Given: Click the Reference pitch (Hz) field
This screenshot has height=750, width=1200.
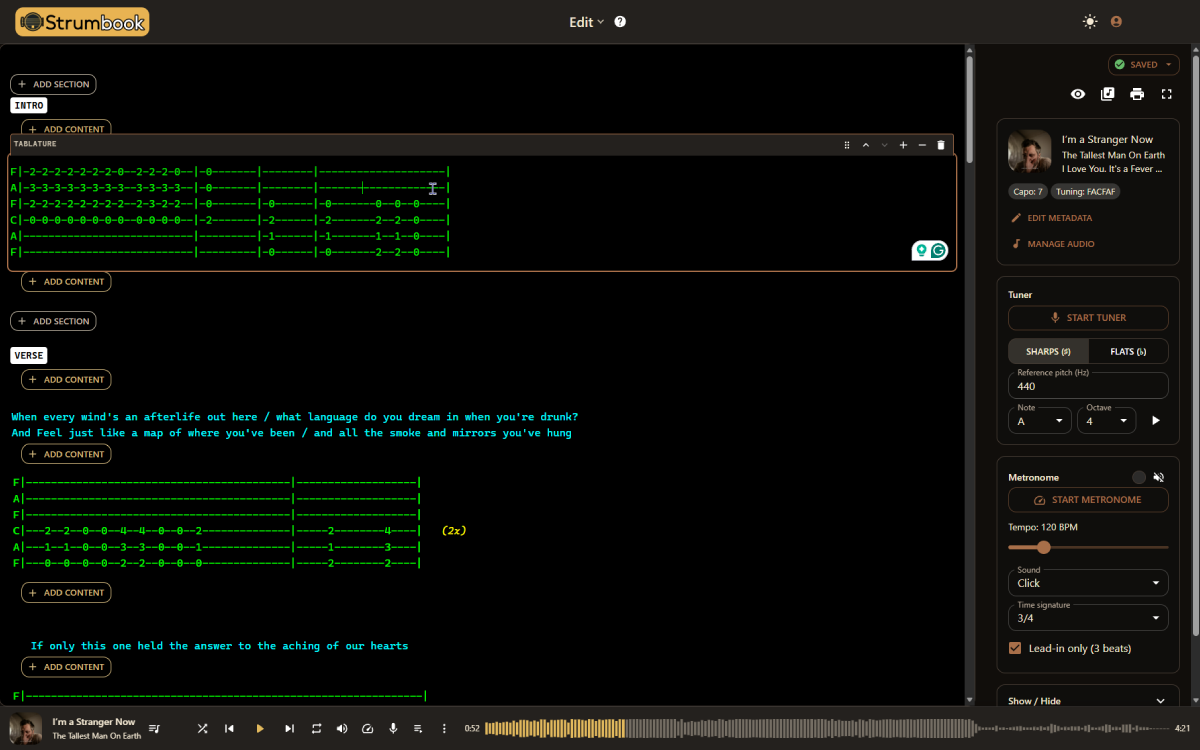Looking at the screenshot, I should tap(1088, 385).
